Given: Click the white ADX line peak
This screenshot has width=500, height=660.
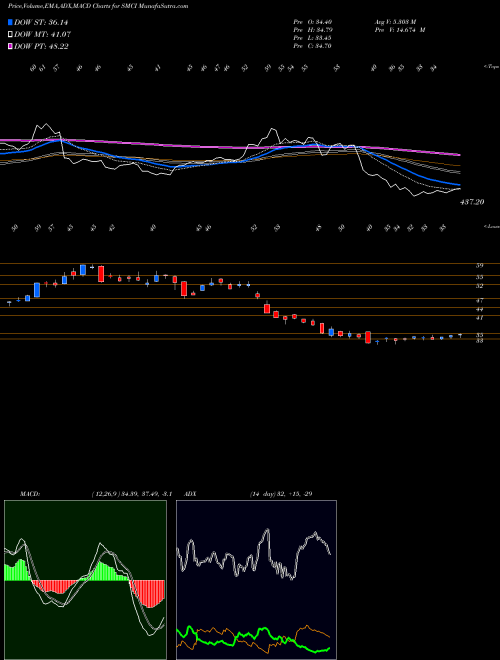Looking at the screenshot, I should 266,531.
